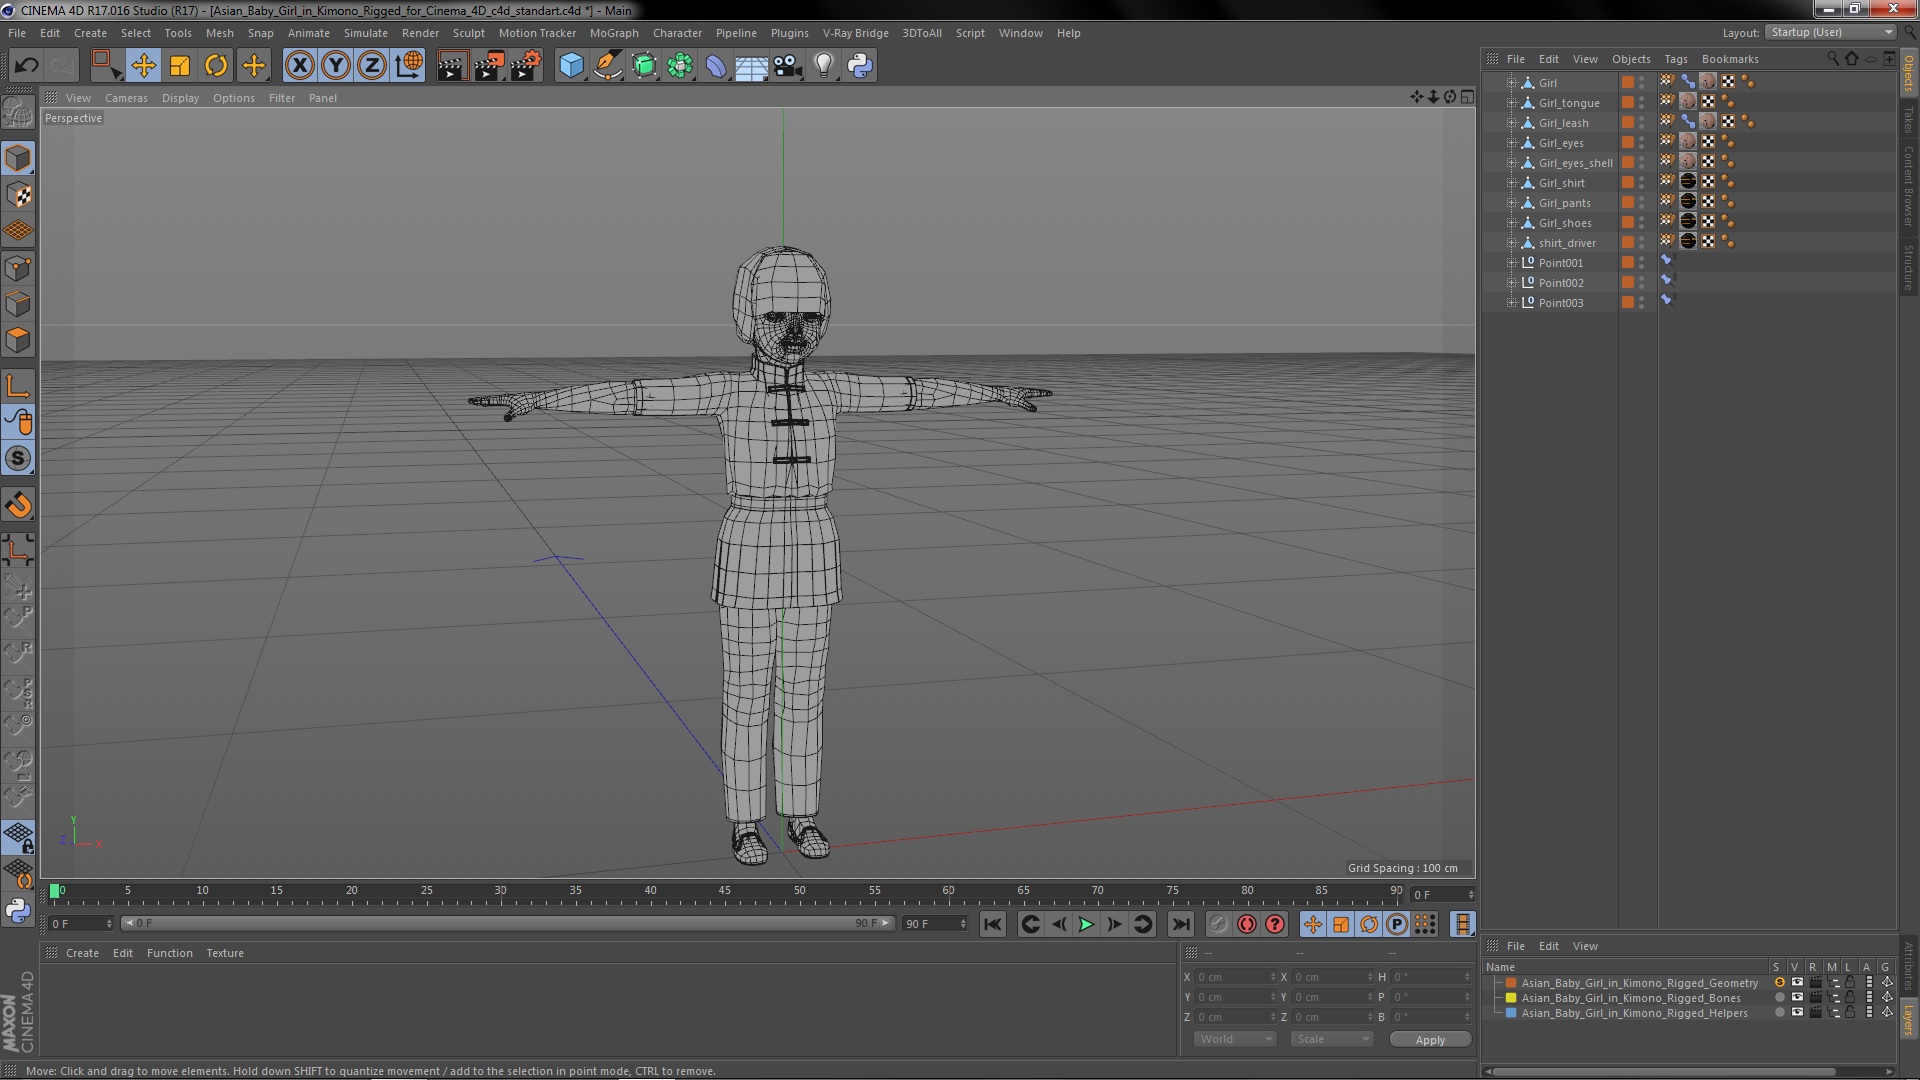Select the Point003 object
This screenshot has height=1080, width=1920.
[1560, 303]
